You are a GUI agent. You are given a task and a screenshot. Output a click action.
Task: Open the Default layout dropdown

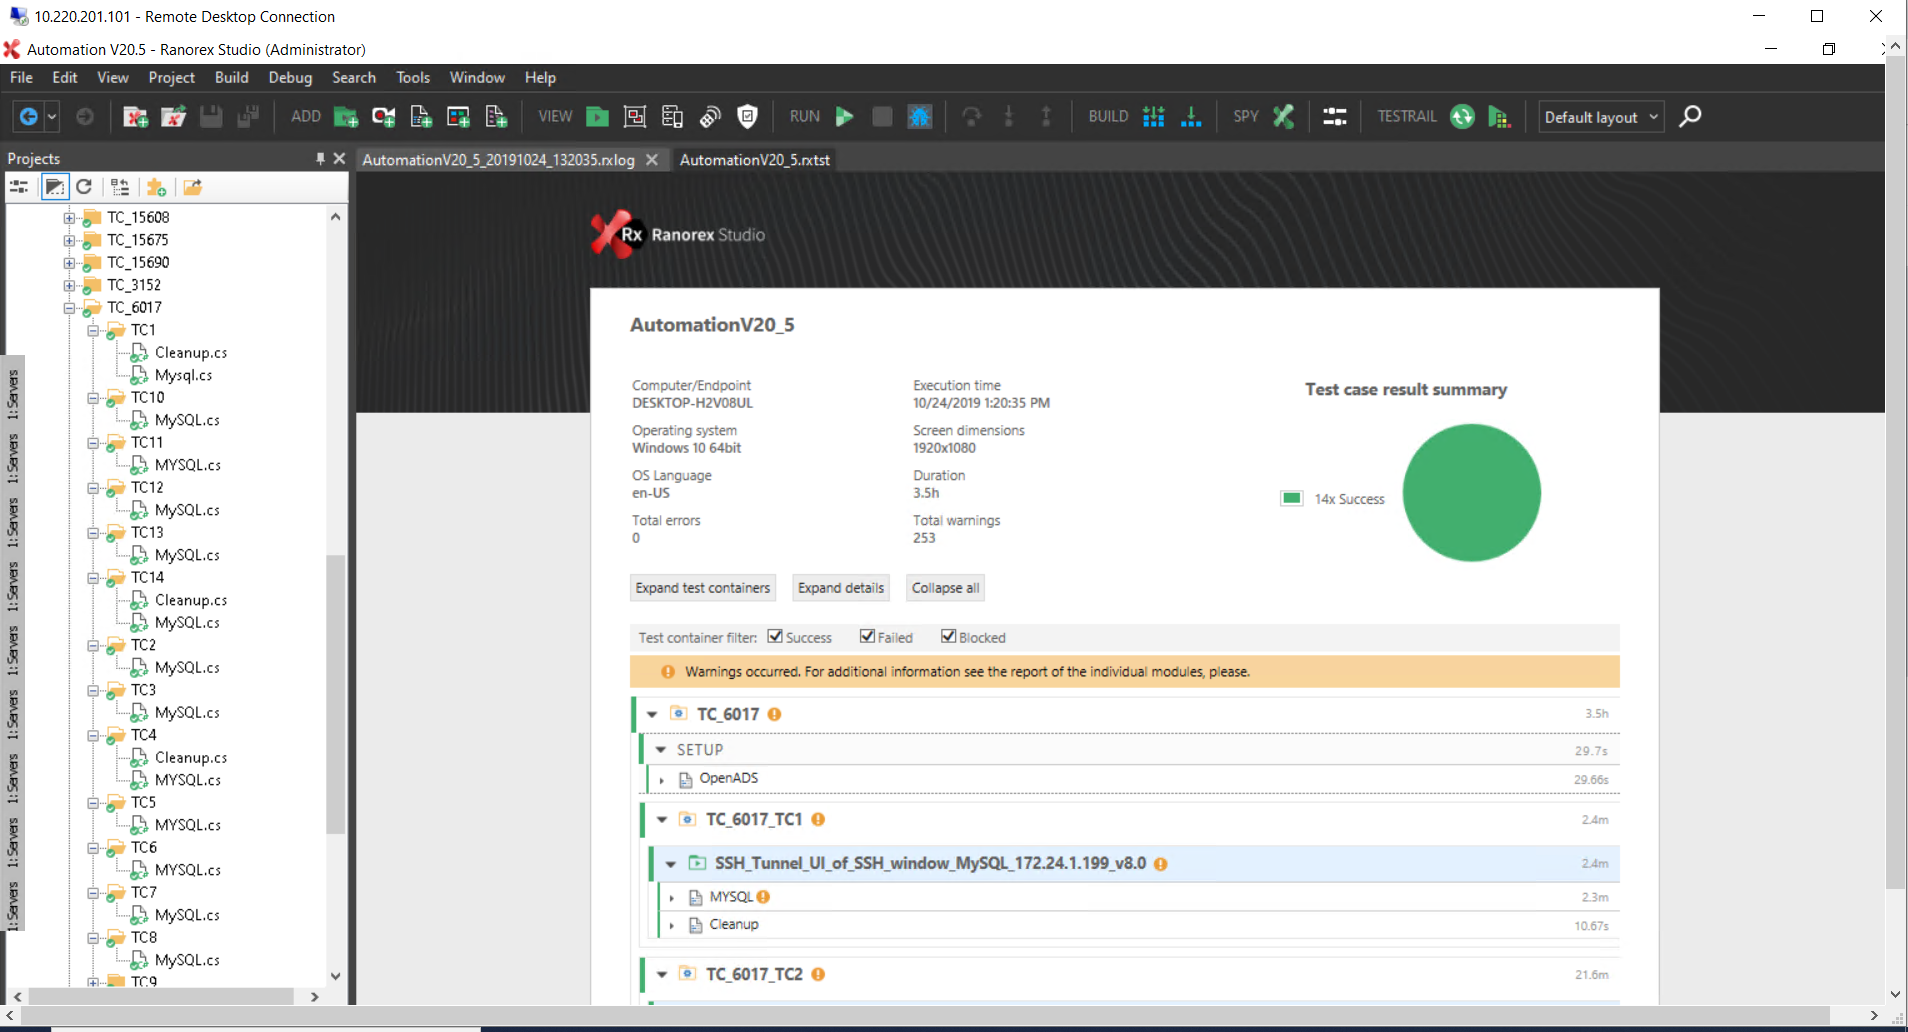1601,117
